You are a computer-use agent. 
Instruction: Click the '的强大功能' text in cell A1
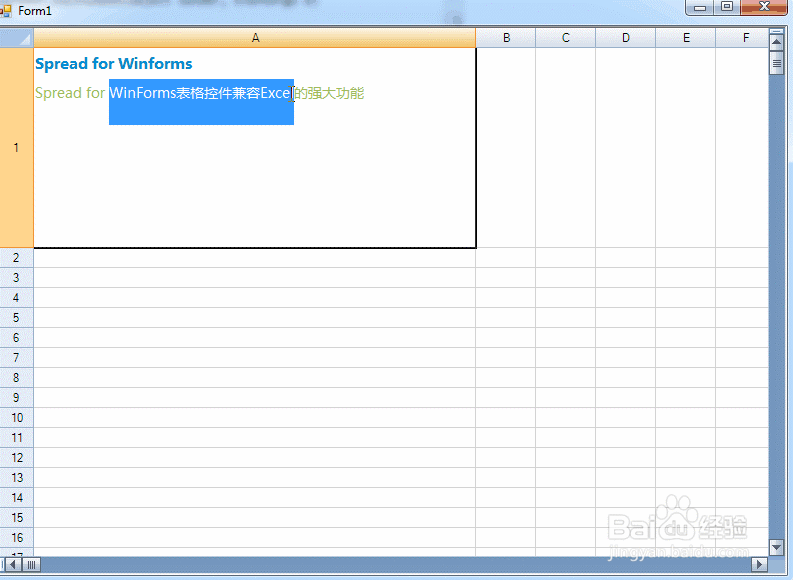click(329, 93)
